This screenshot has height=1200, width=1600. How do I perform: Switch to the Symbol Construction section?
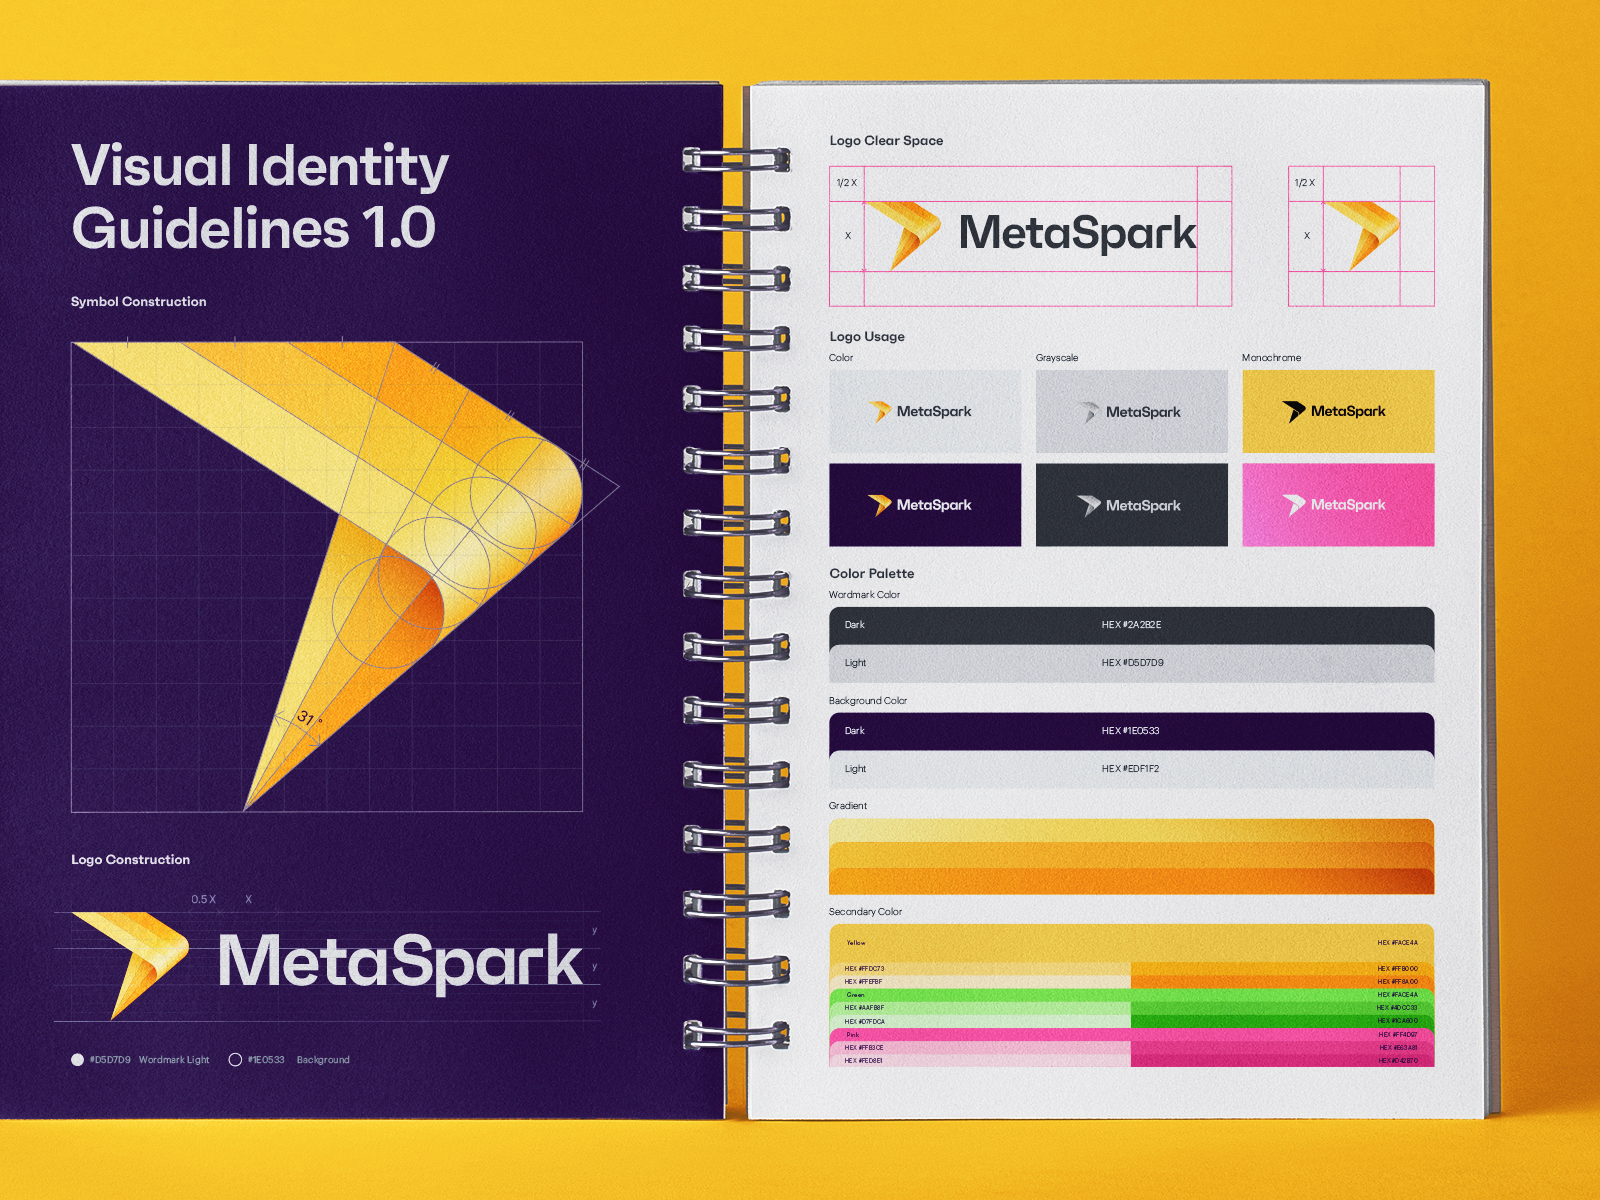pos(137,301)
